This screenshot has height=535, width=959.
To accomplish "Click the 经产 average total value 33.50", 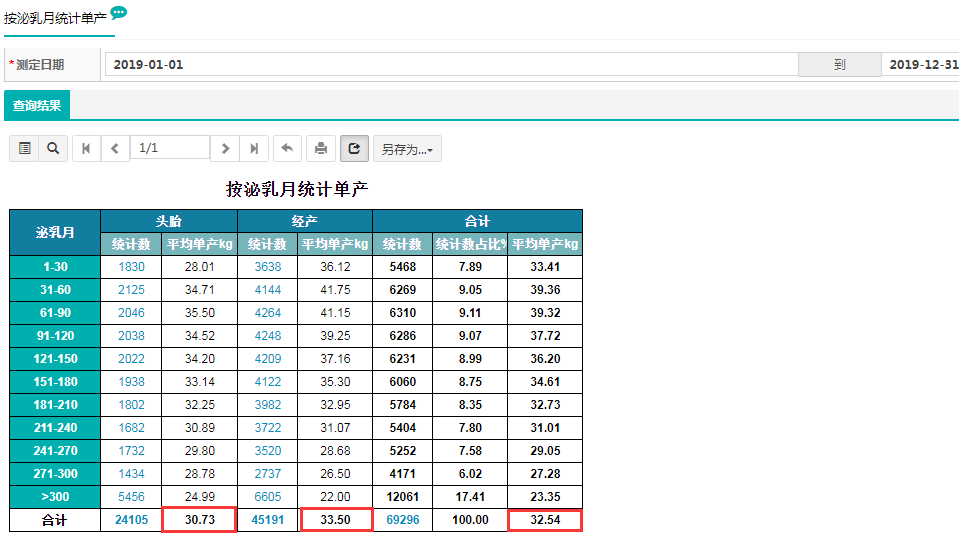I will click(x=336, y=520).
